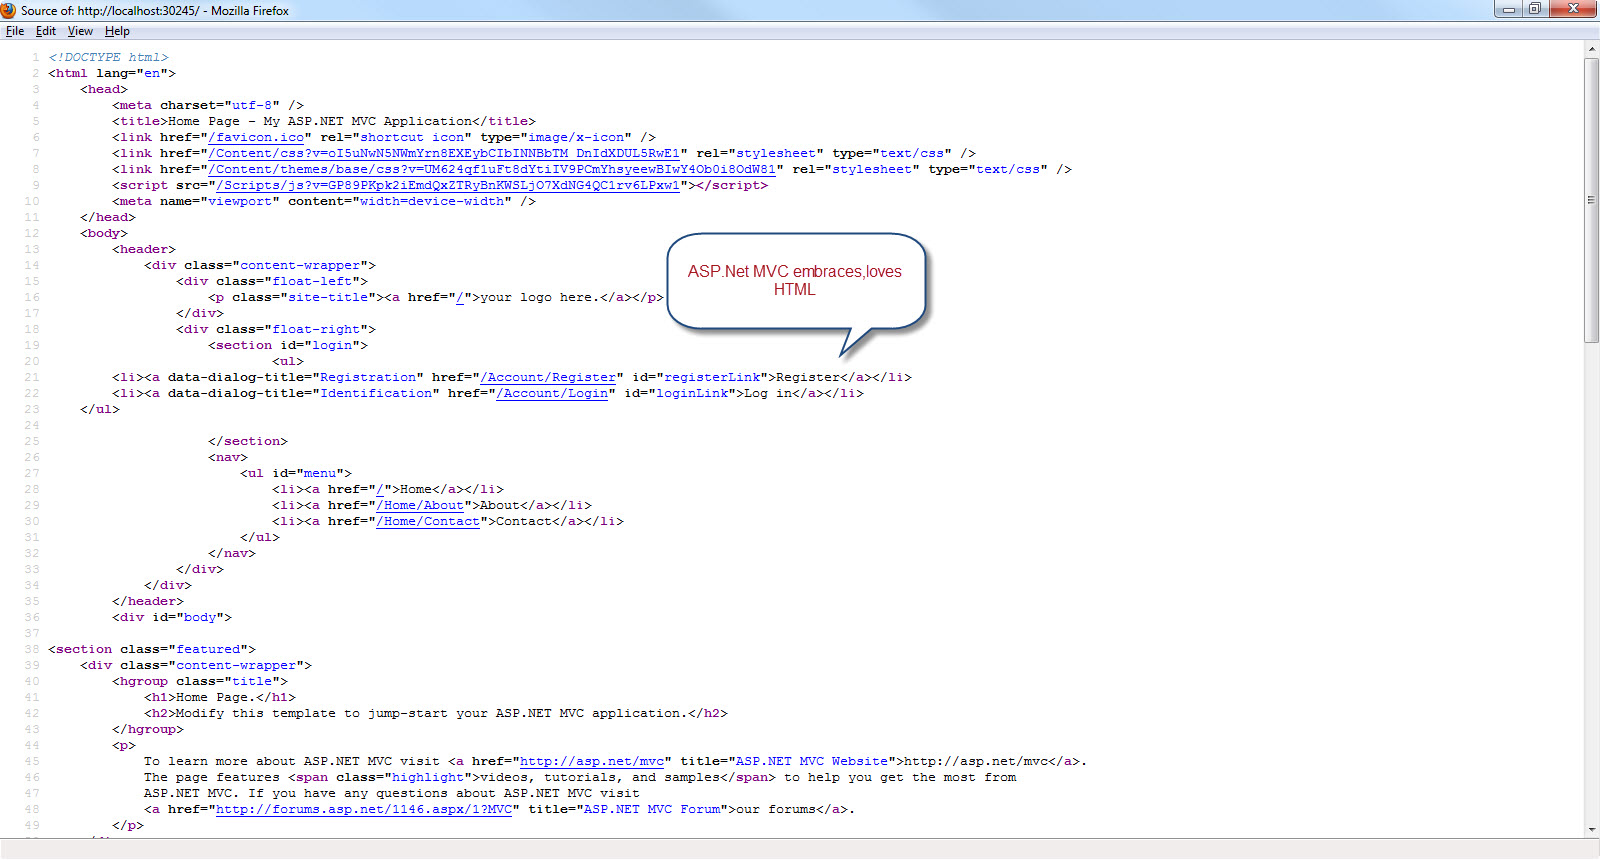Viewport: 1600px width, 860px height.
Task: Click the <h1>Home Page.</h1> line
Action: pos(220,697)
